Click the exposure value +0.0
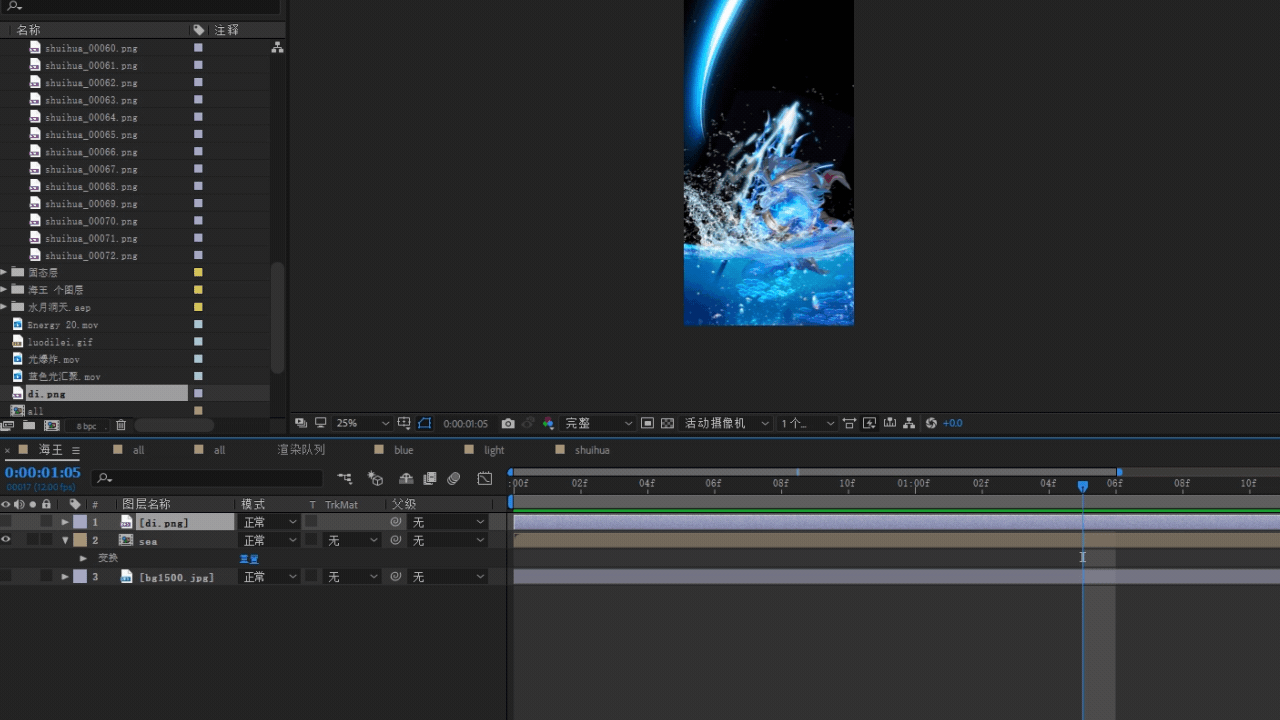 point(953,423)
